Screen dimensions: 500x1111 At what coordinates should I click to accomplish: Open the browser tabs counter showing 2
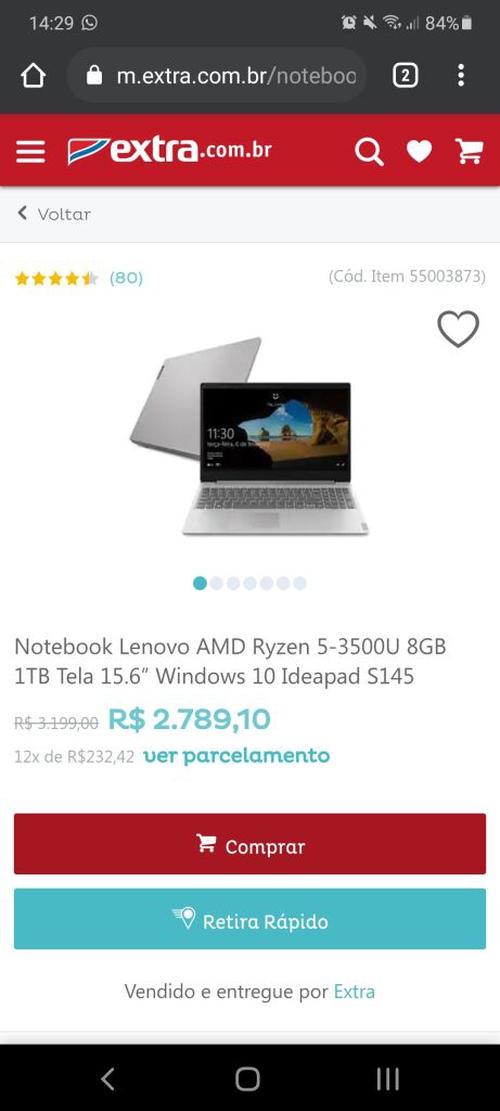click(405, 75)
